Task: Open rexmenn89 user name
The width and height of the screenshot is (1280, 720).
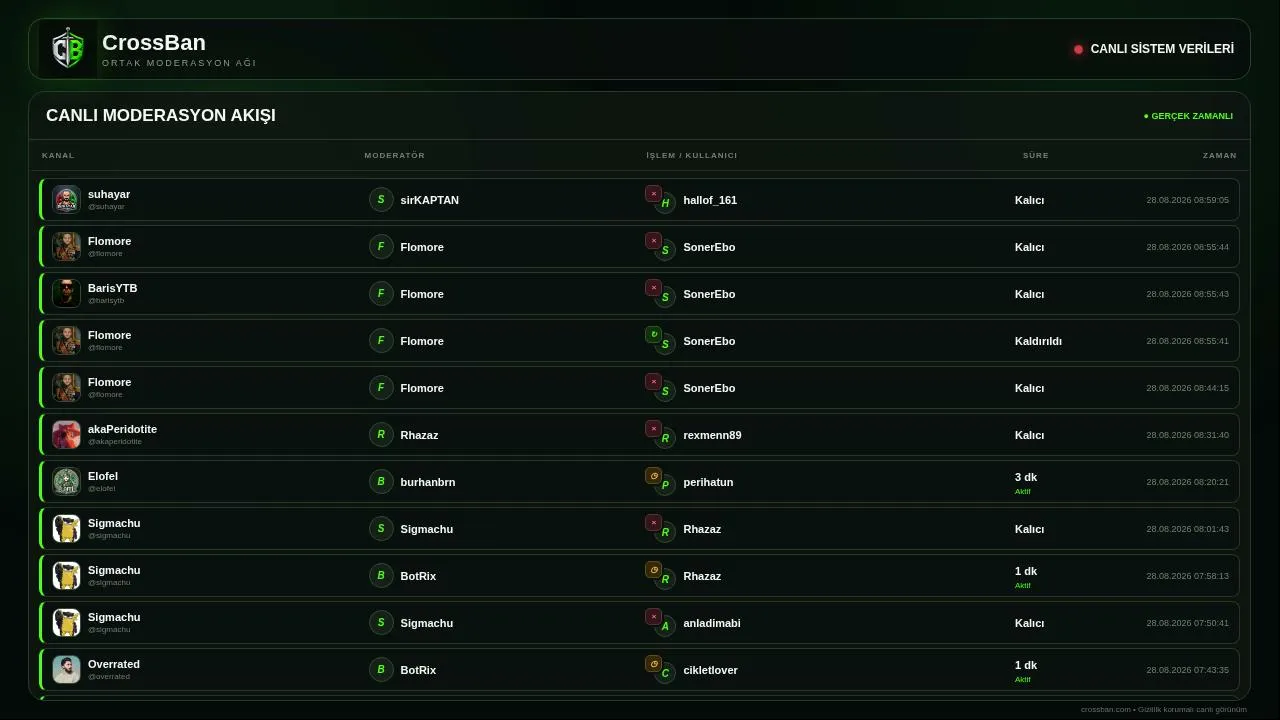Action: tap(712, 435)
